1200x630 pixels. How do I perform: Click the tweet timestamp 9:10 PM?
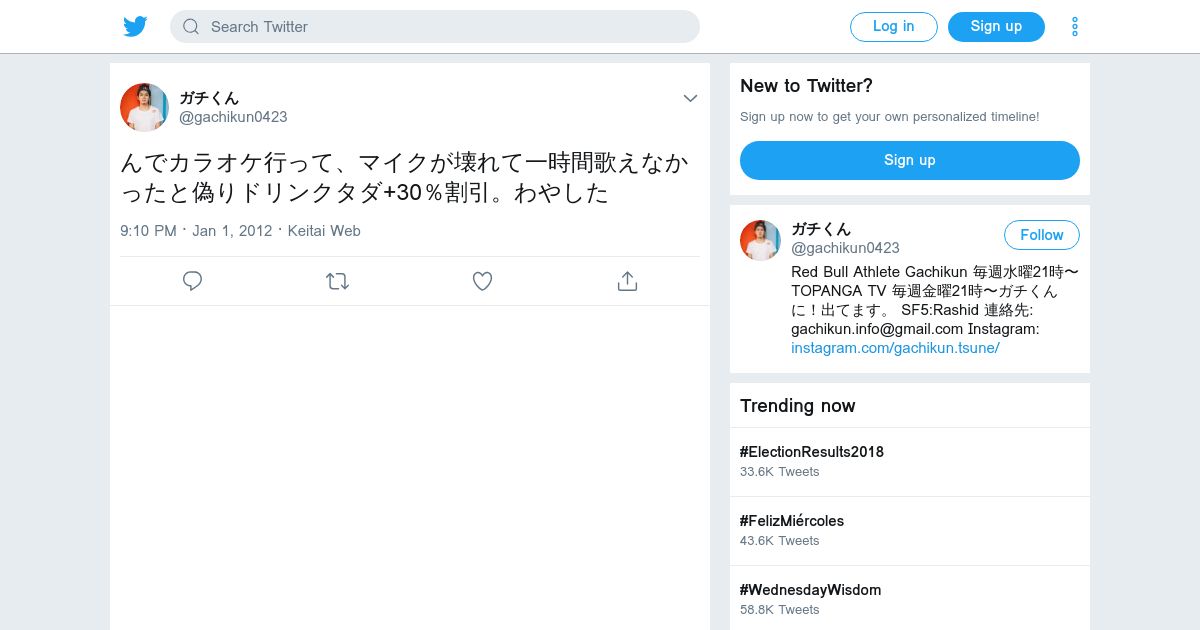tap(148, 231)
